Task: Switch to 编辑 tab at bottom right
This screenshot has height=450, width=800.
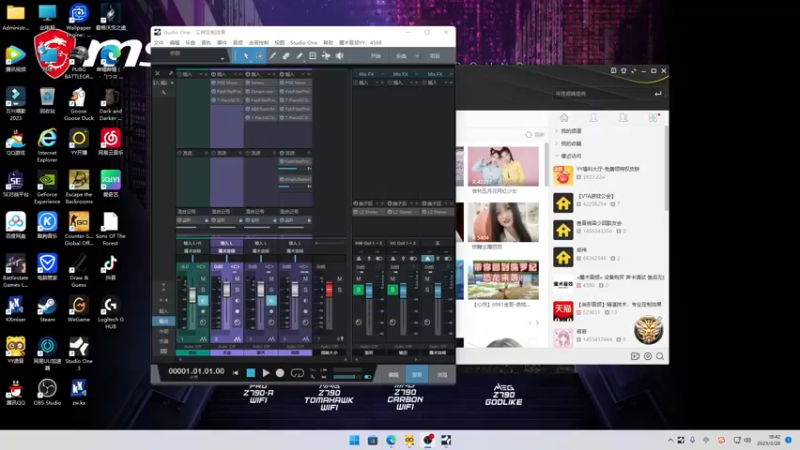Action: (x=393, y=374)
